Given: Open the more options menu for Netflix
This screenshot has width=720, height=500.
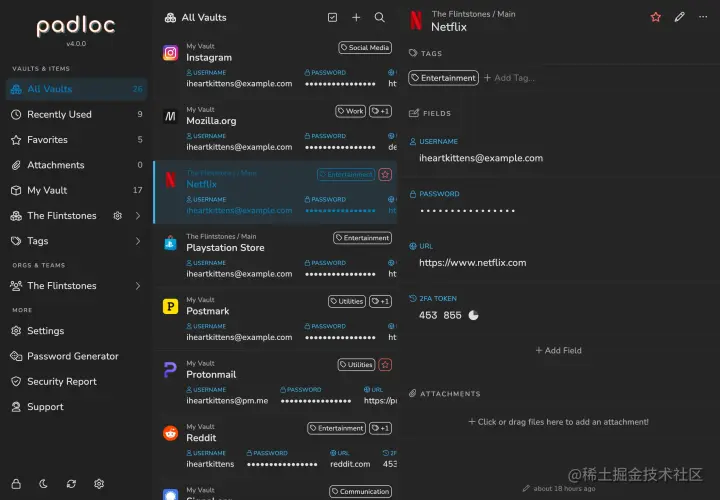Looking at the screenshot, I should click(703, 17).
